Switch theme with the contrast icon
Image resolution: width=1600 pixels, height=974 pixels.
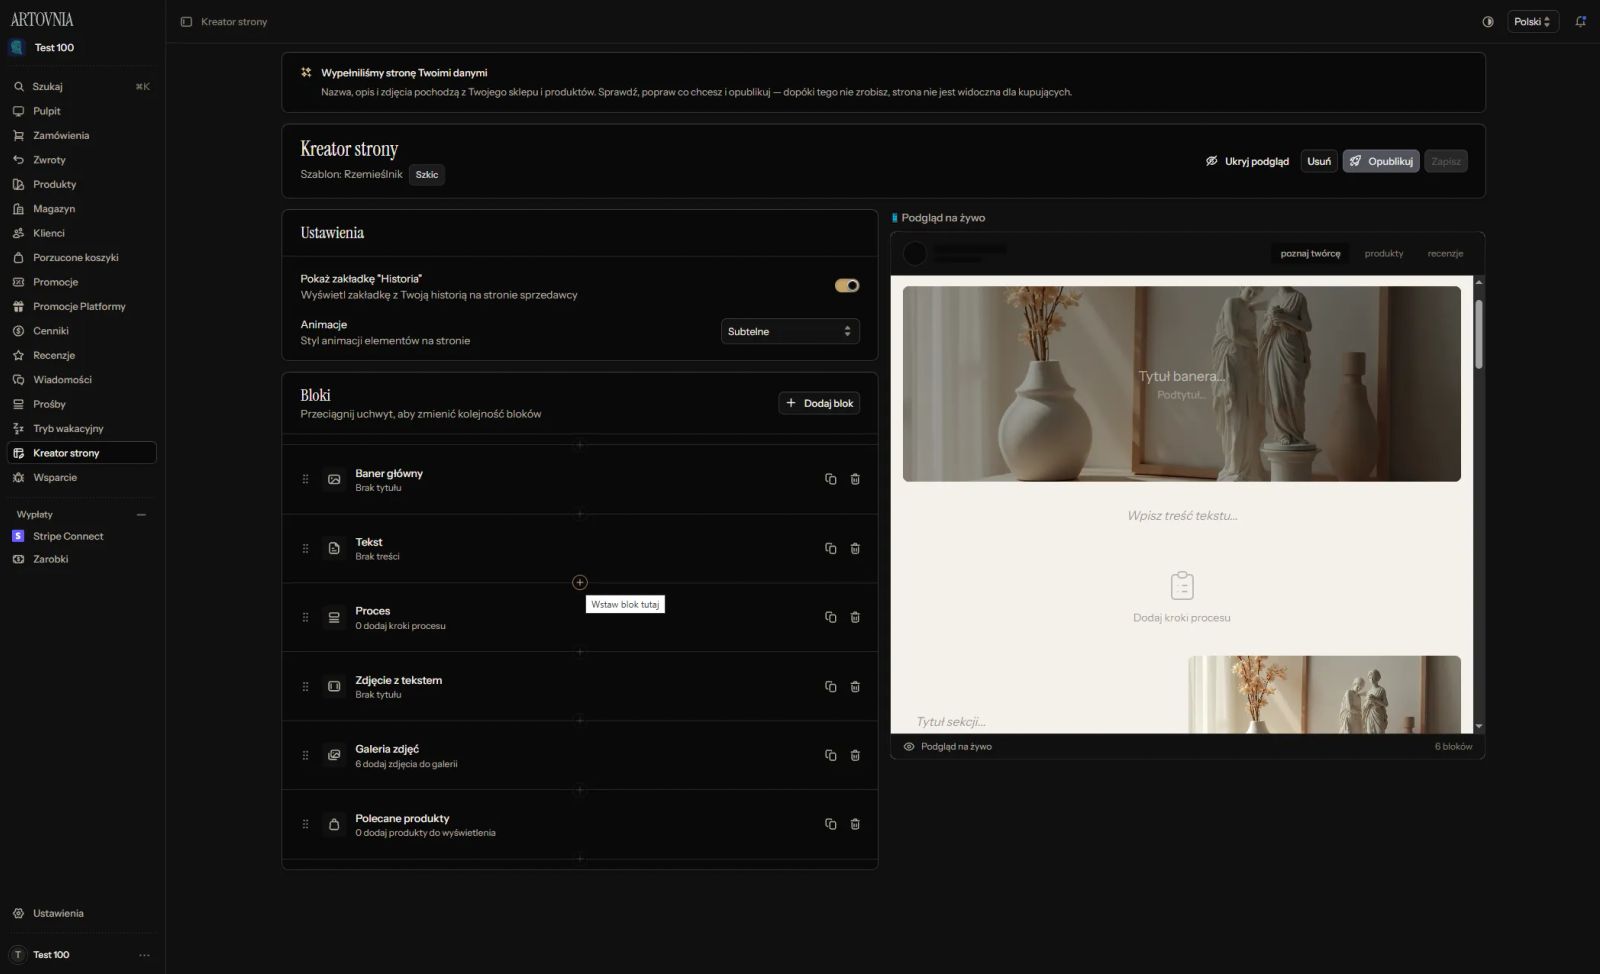(1488, 22)
